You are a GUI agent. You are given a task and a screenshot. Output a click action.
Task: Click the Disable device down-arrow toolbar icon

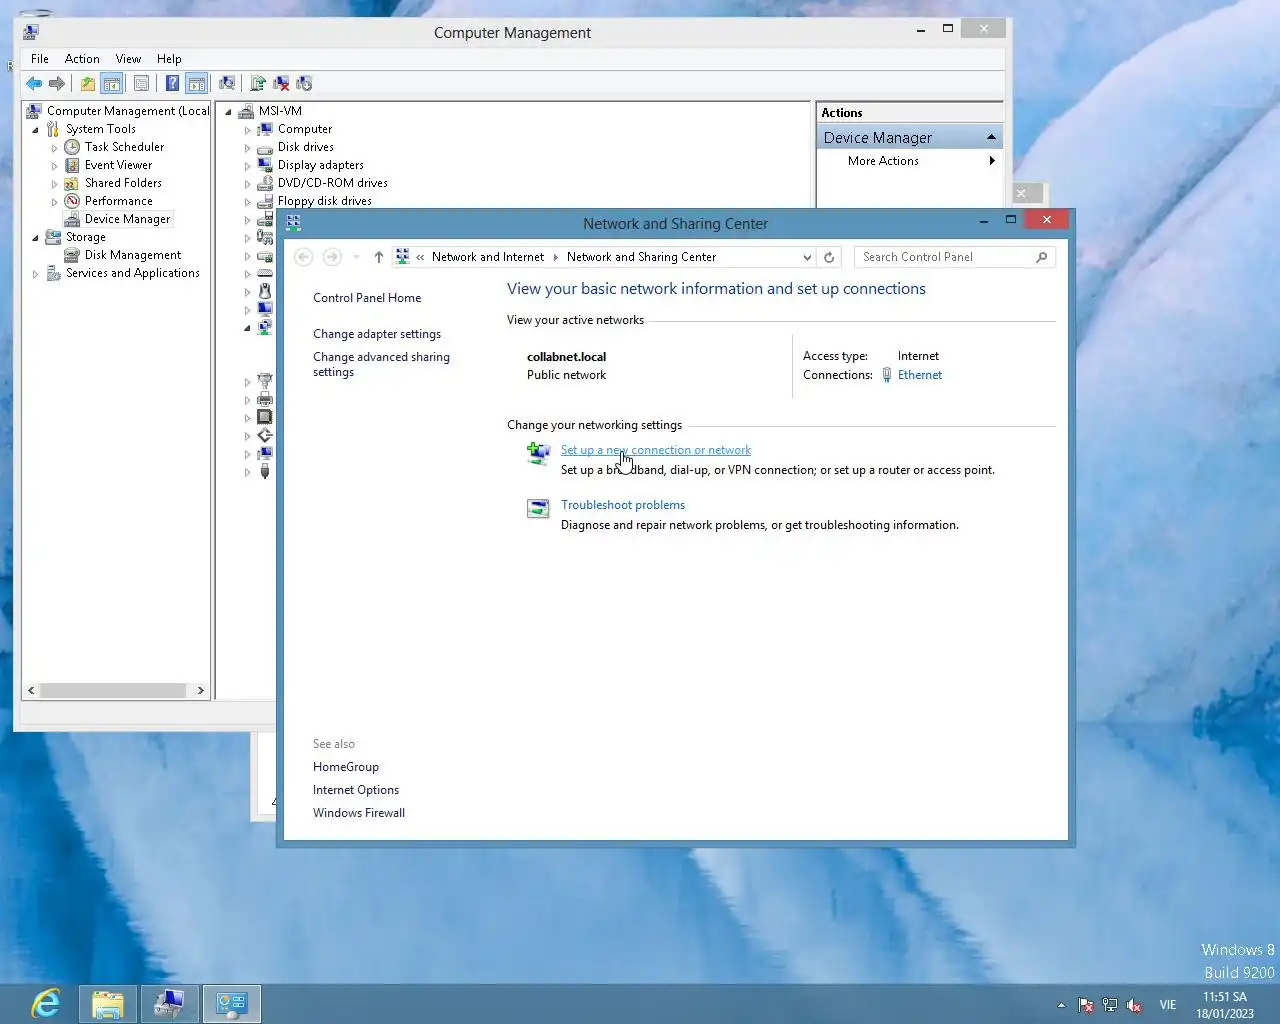pyautogui.click(x=304, y=84)
